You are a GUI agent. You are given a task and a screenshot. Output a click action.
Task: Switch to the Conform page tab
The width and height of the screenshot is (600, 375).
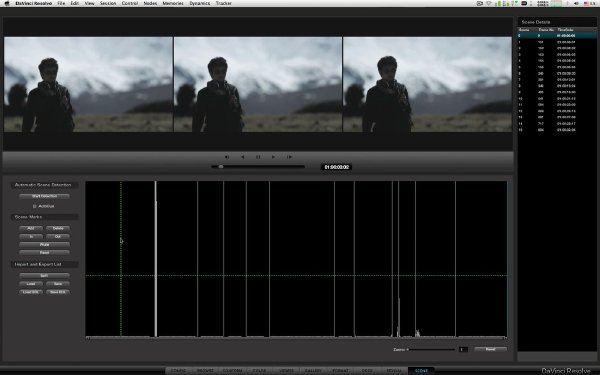(x=232, y=371)
